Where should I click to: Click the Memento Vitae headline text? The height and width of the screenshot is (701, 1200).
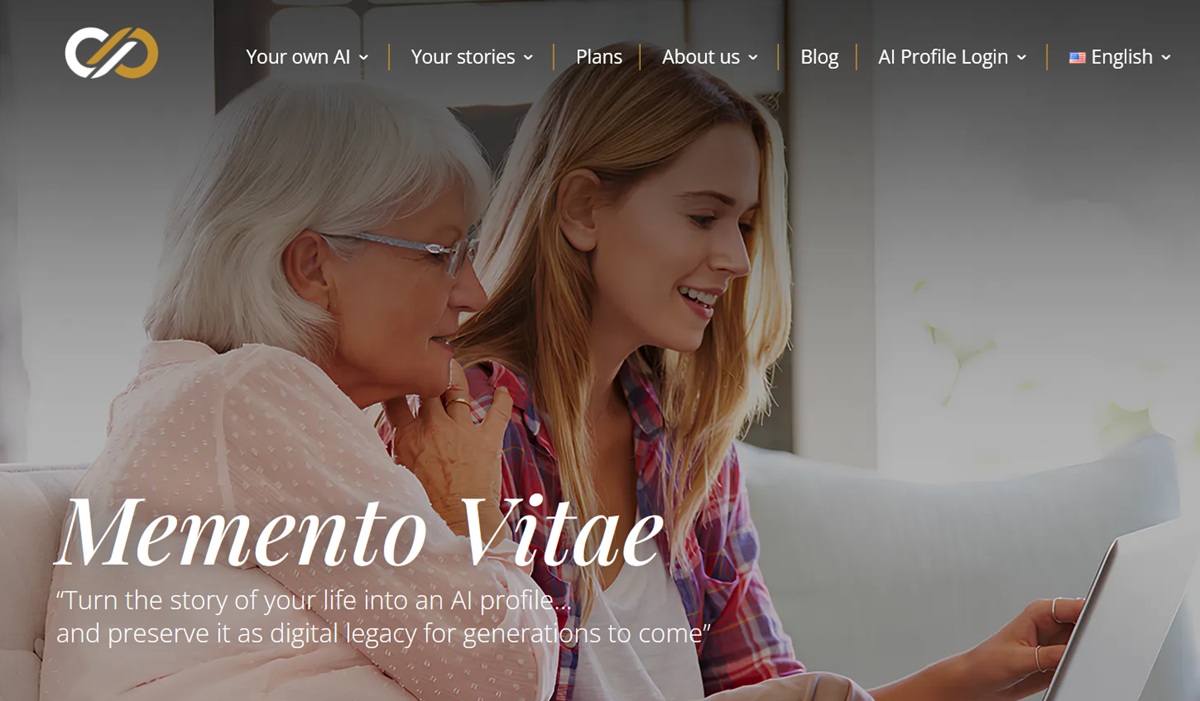[x=360, y=531]
